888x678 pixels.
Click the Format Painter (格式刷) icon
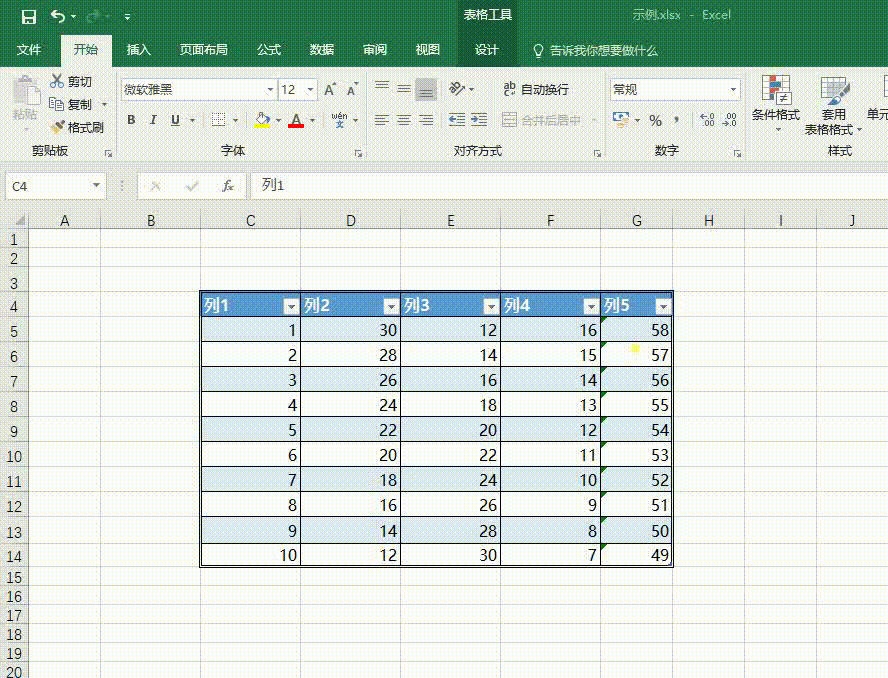[58, 128]
